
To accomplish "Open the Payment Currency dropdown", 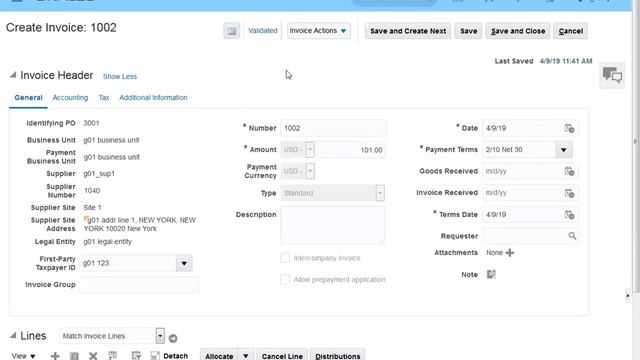I will 310,171.
